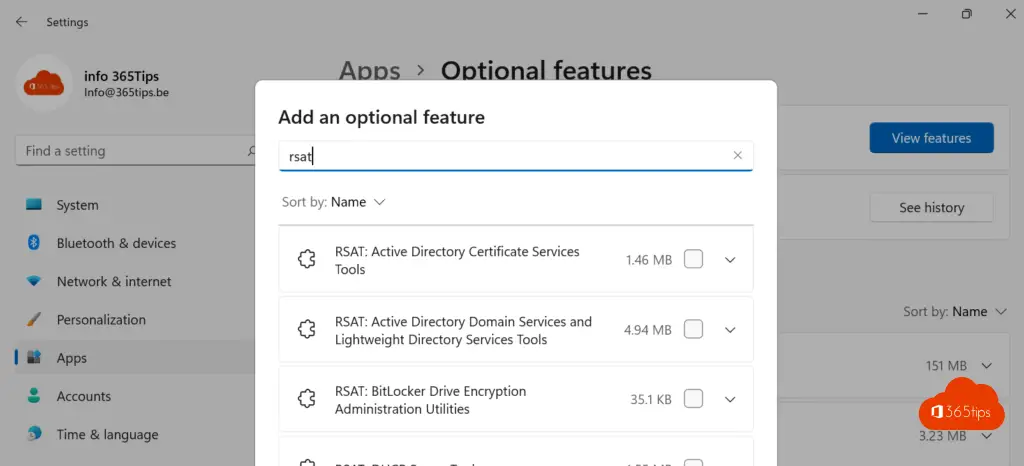
Task: Click the See history button
Action: (931, 208)
